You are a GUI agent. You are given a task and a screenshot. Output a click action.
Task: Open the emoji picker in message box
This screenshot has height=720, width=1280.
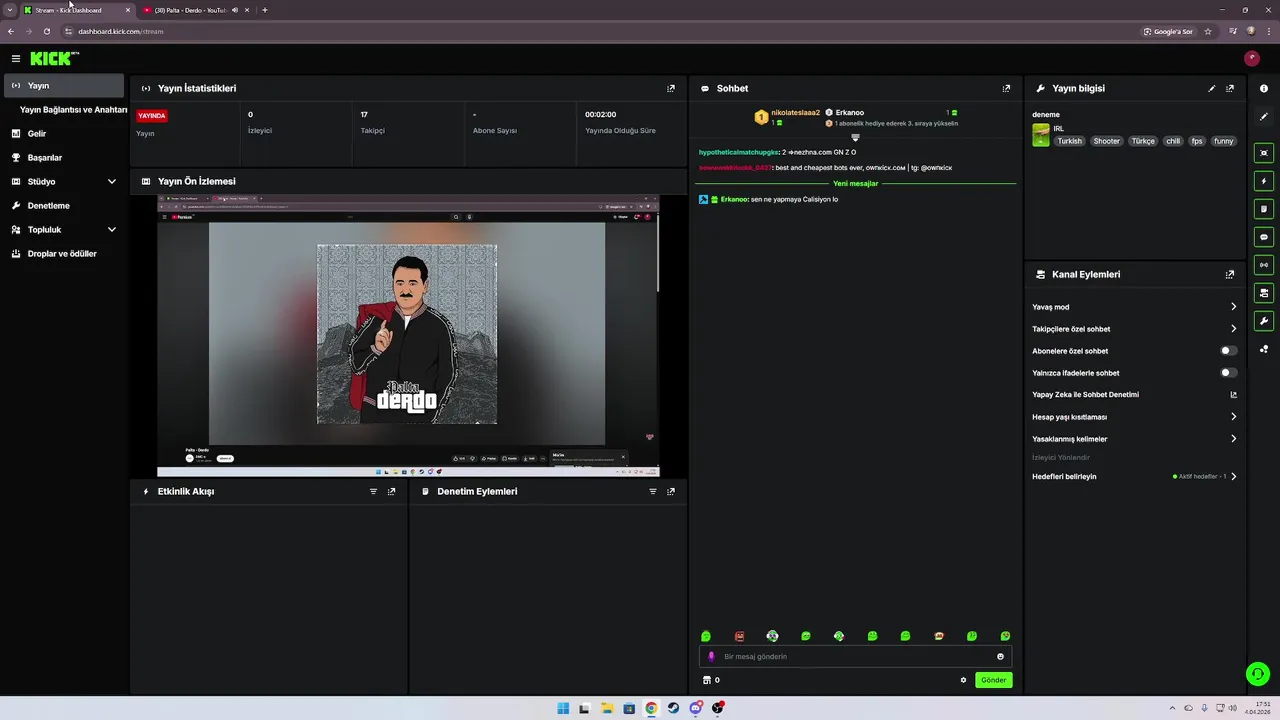coord(1000,657)
